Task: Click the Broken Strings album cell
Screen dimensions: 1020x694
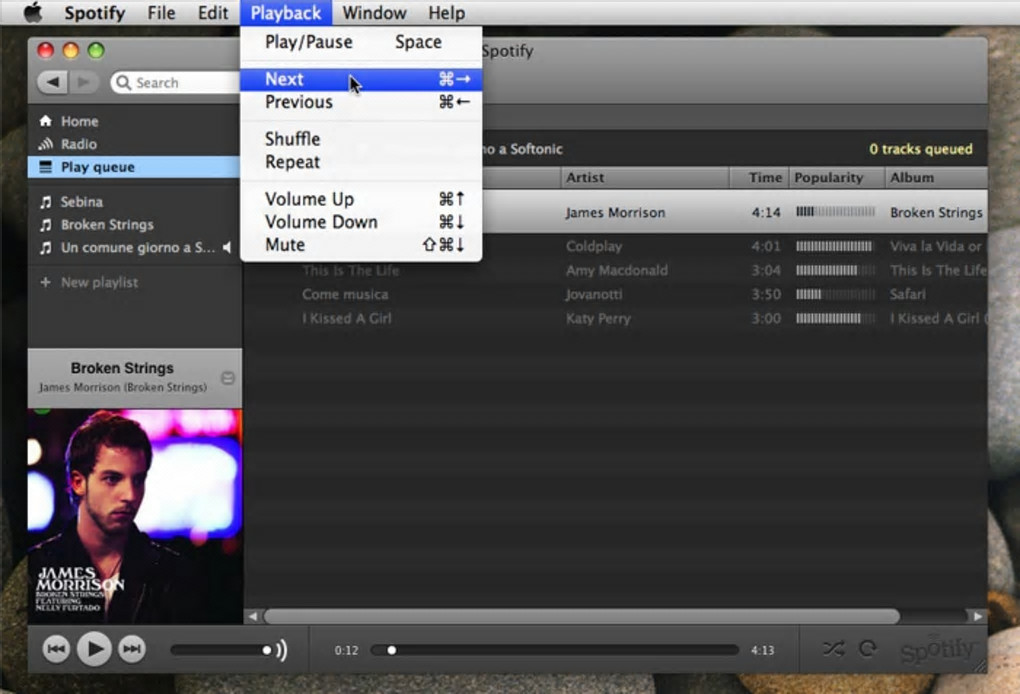Action: pos(936,213)
